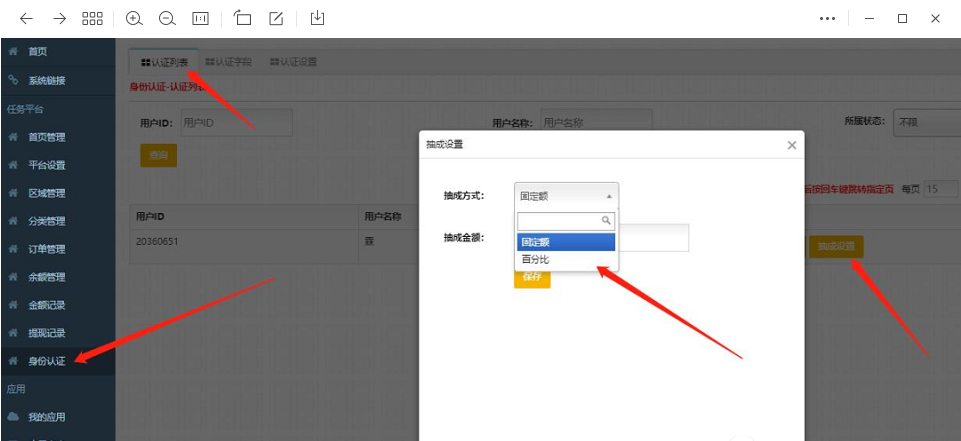The width and height of the screenshot is (961, 441).
Task: Select 百分比 from the dropdown list
Action: [x=536, y=260]
